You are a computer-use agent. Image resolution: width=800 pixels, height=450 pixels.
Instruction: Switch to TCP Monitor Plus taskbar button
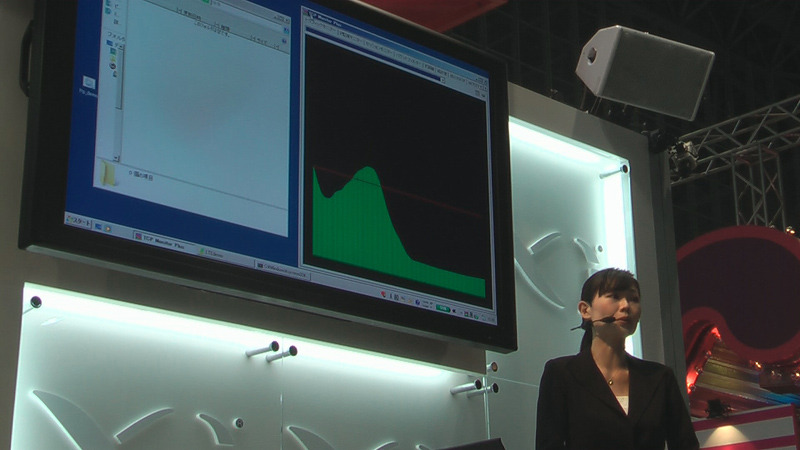click(164, 243)
